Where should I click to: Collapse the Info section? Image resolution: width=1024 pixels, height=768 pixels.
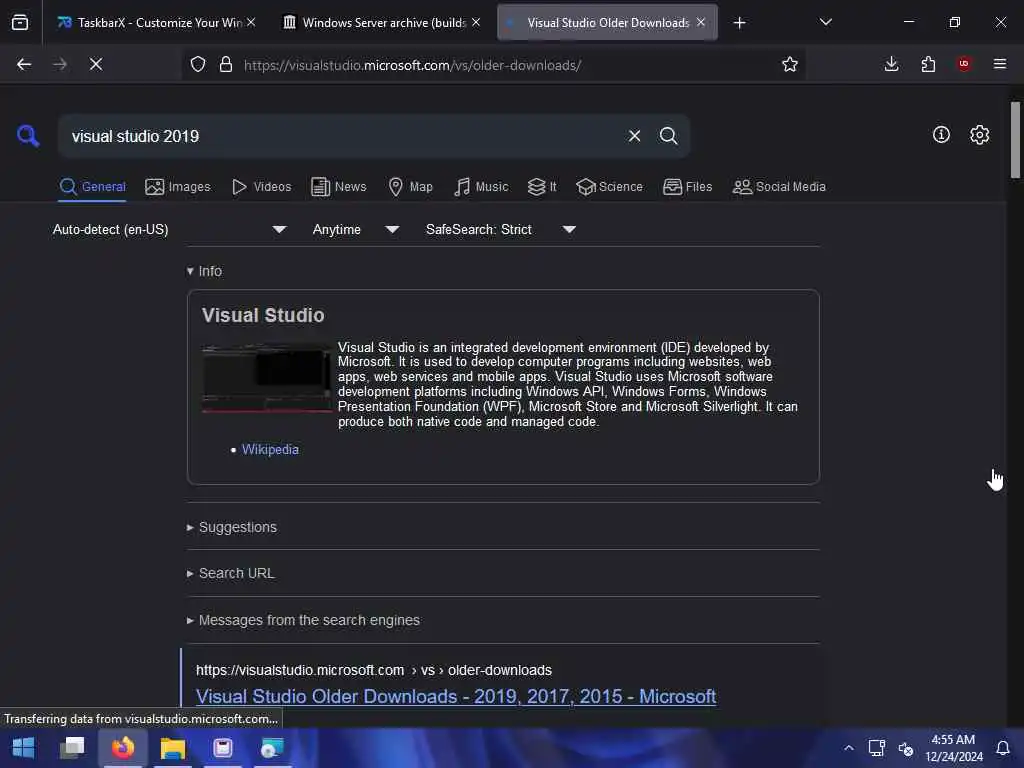[x=204, y=271]
